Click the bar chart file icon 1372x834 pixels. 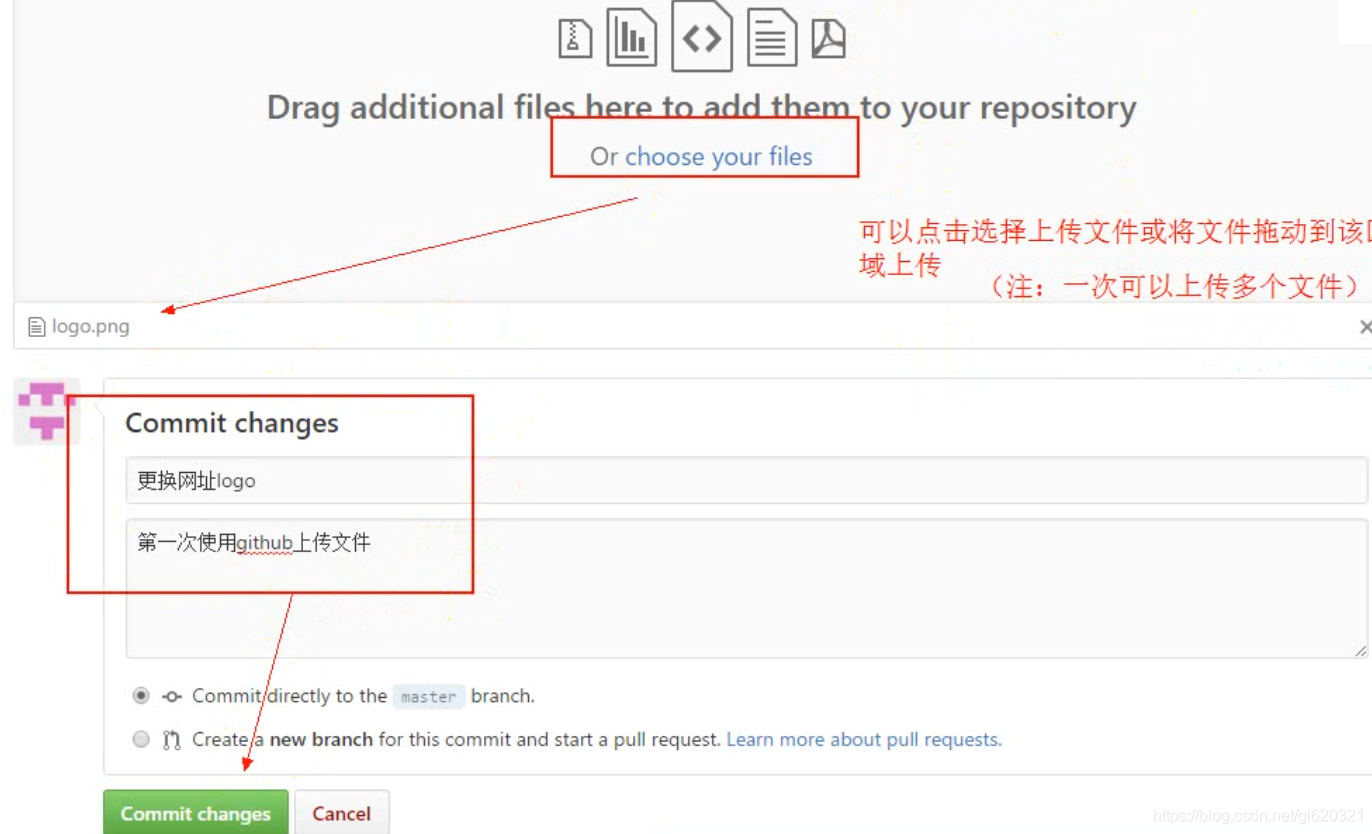tap(632, 37)
